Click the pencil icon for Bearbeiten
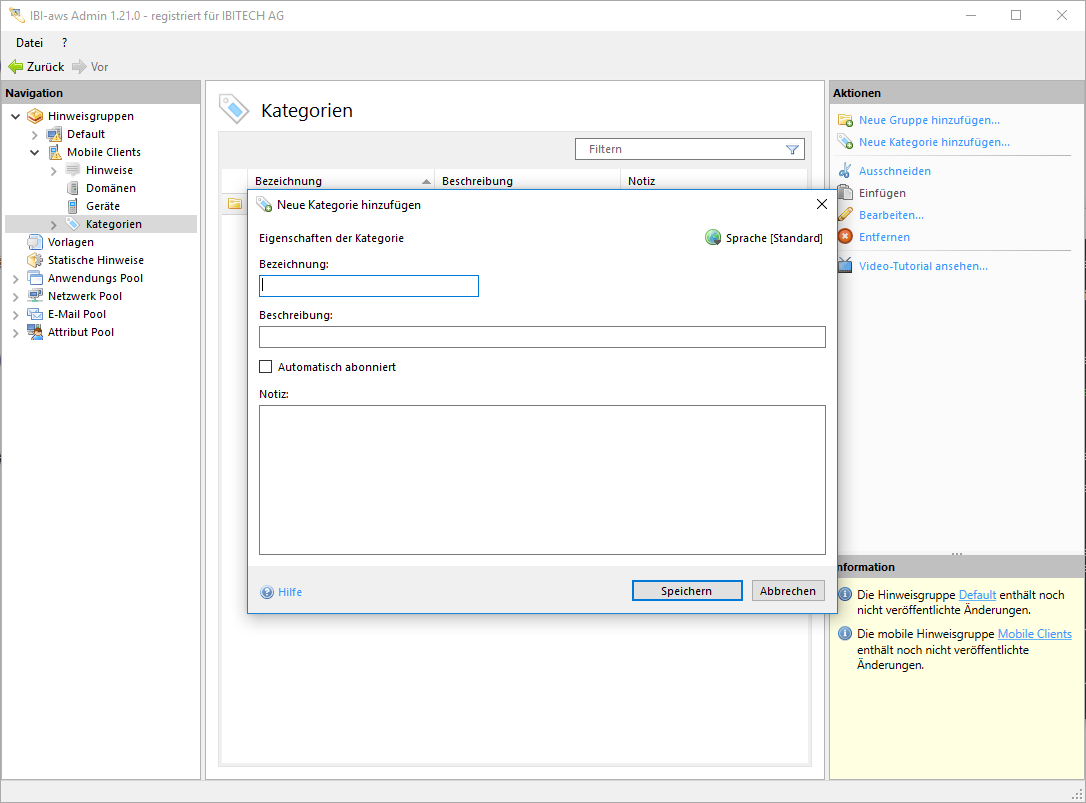 (x=845, y=215)
